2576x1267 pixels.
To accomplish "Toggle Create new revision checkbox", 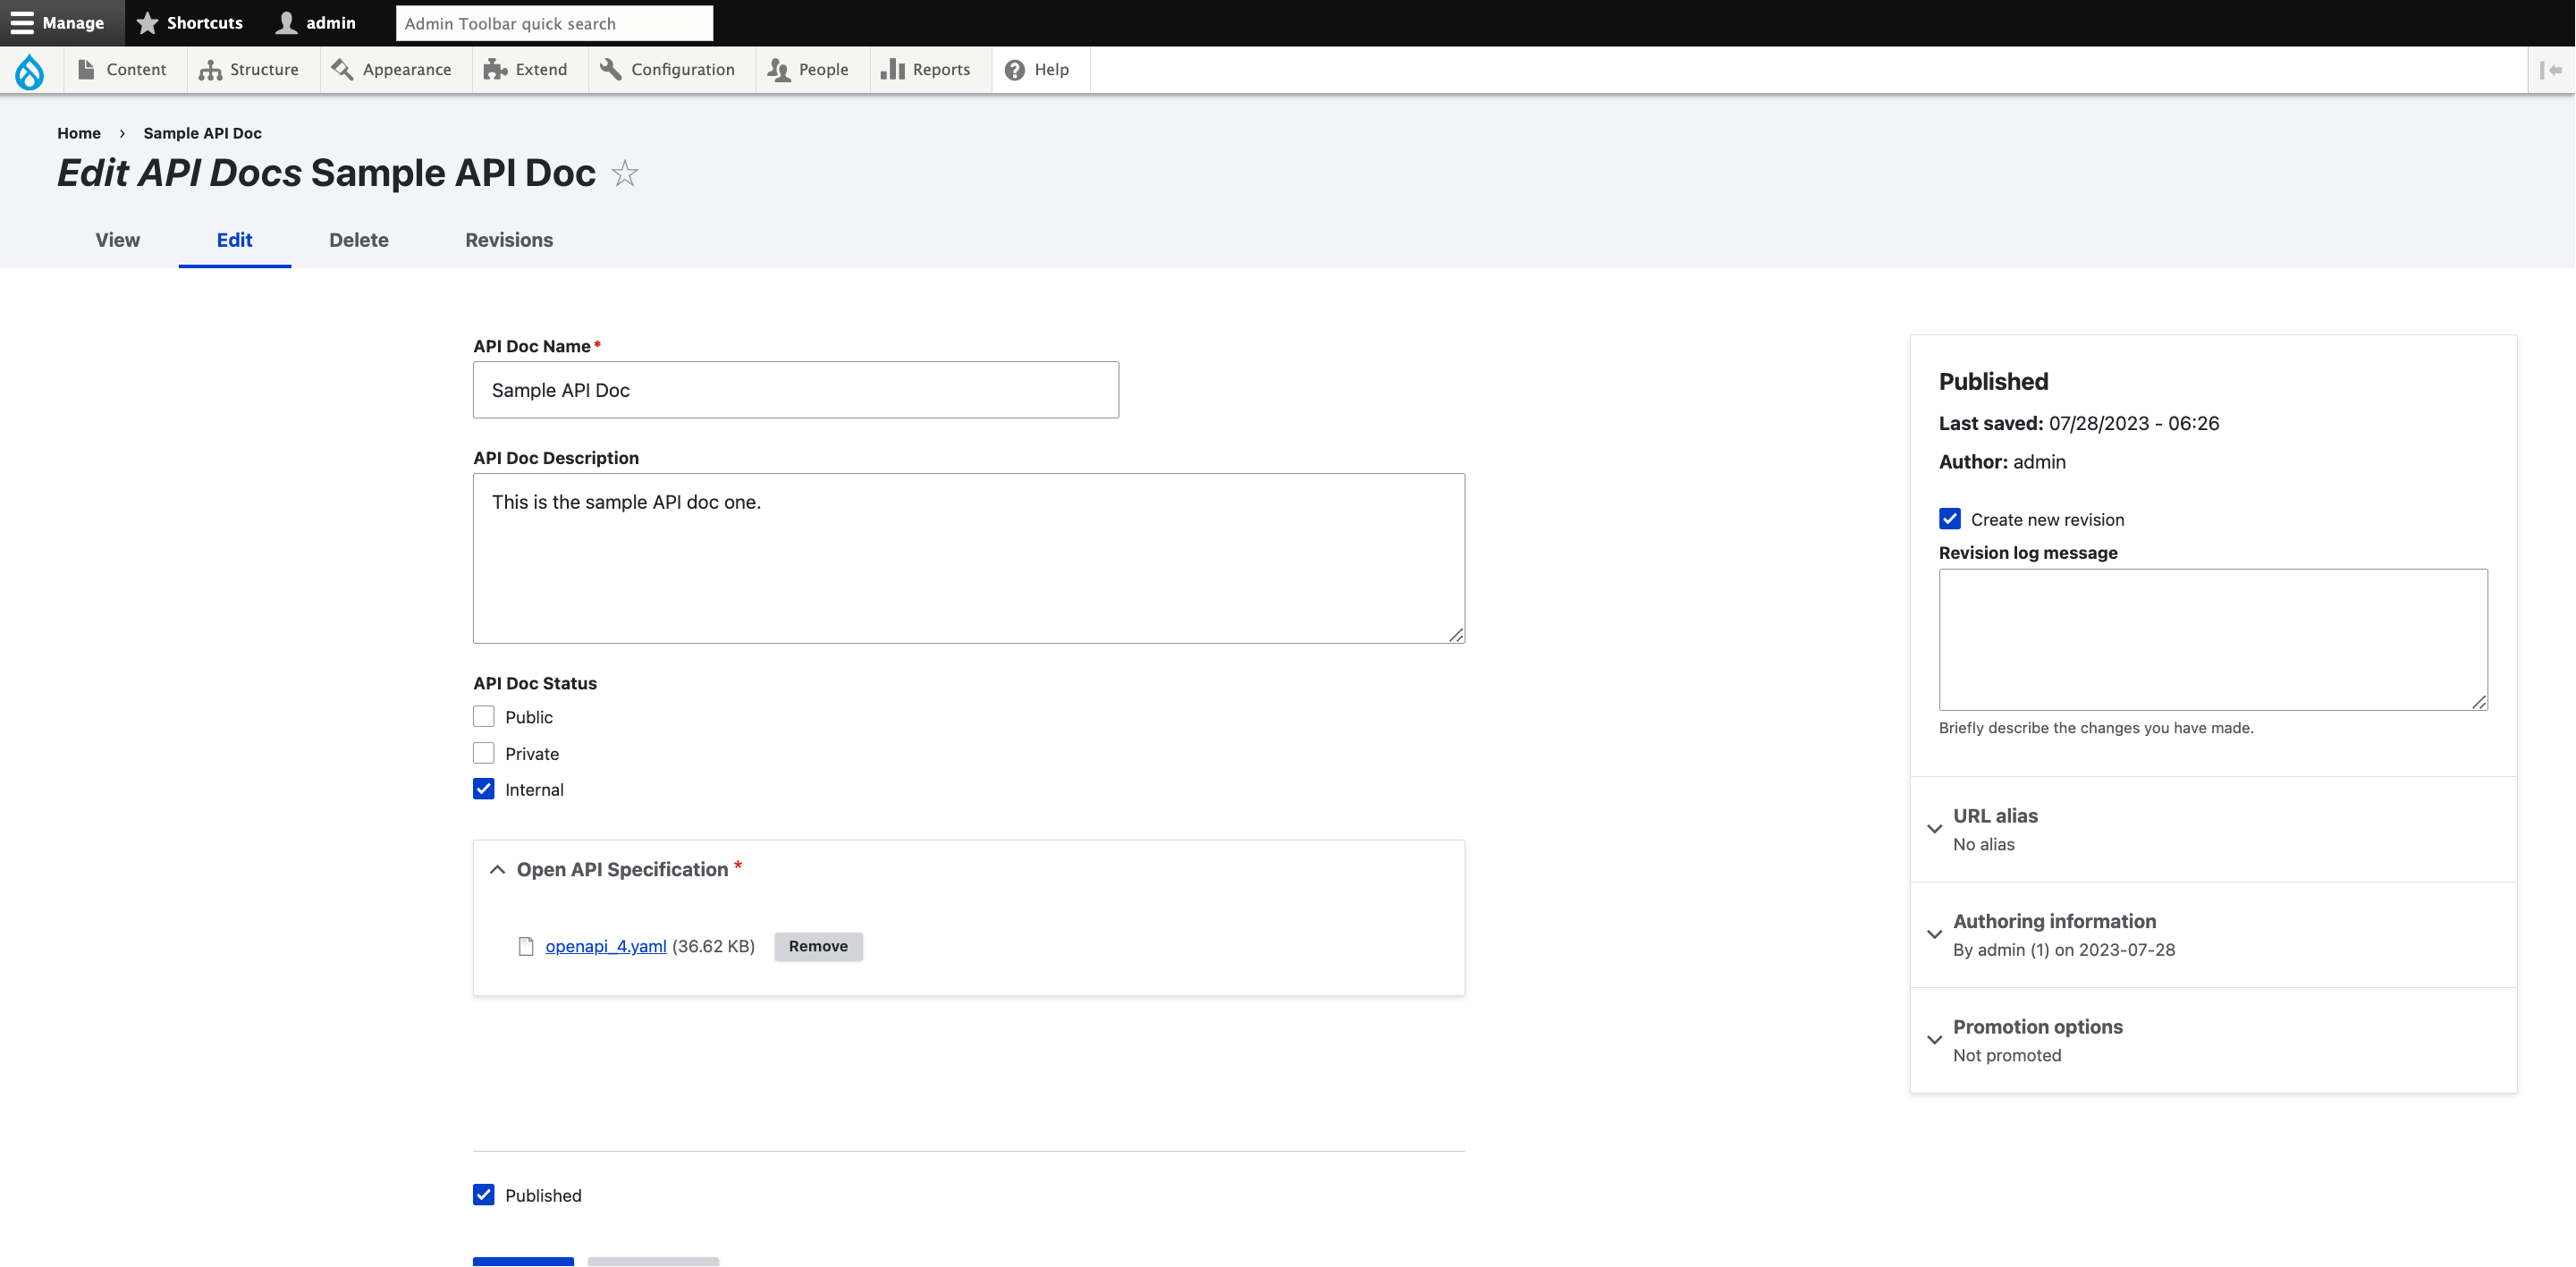I will click(x=1950, y=519).
